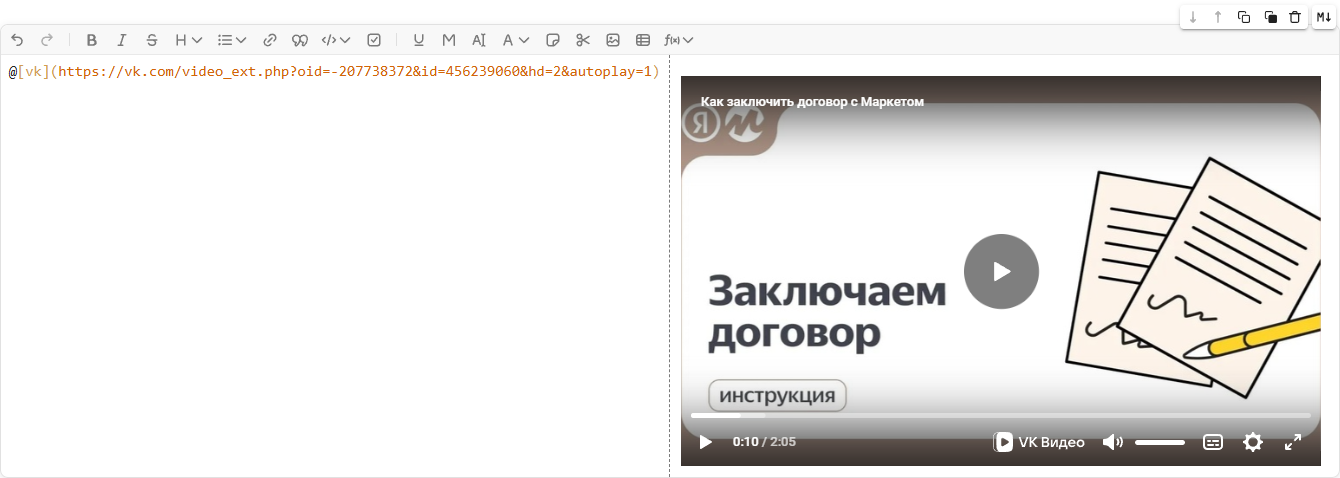The height and width of the screenshot is (478, 1340).
Task: Redo the last undone edit
Action: click(47, 40)
